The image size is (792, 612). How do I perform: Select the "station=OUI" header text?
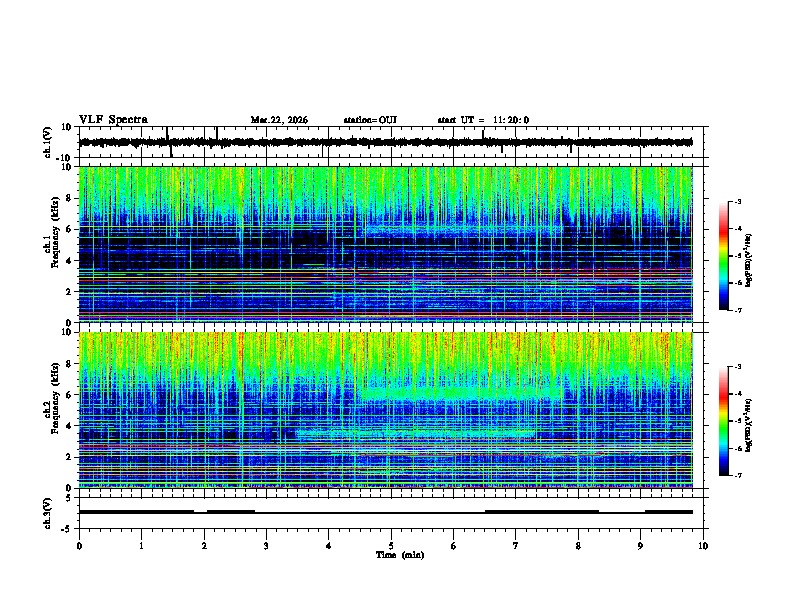click(370, 120)
